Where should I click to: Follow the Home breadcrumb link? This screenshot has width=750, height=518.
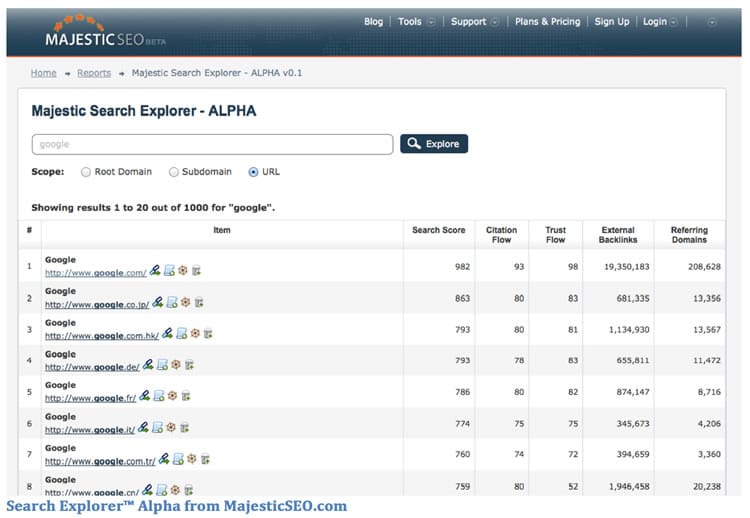(x=44, y=73)
